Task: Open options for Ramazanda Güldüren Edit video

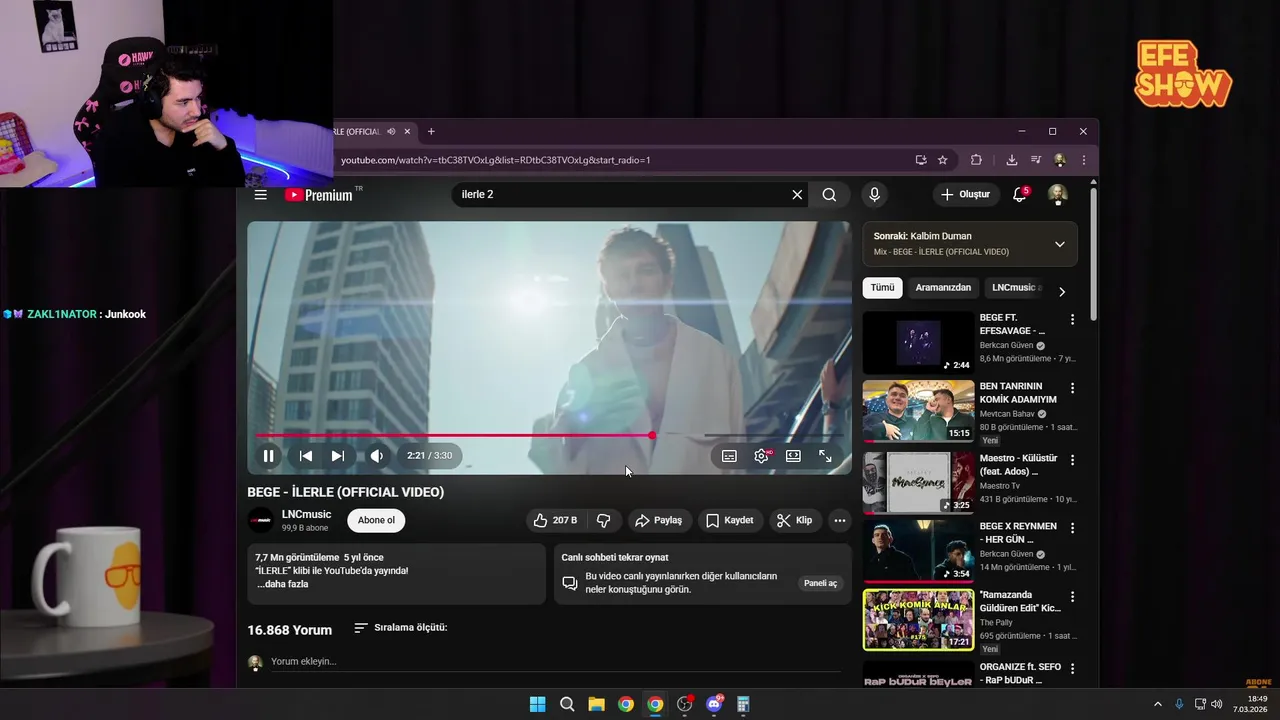Action: pos(1072,597)
